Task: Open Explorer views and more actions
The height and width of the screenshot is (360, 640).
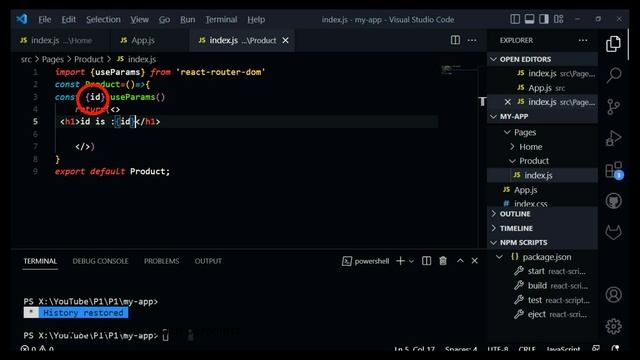Action: tap(583, 40)
